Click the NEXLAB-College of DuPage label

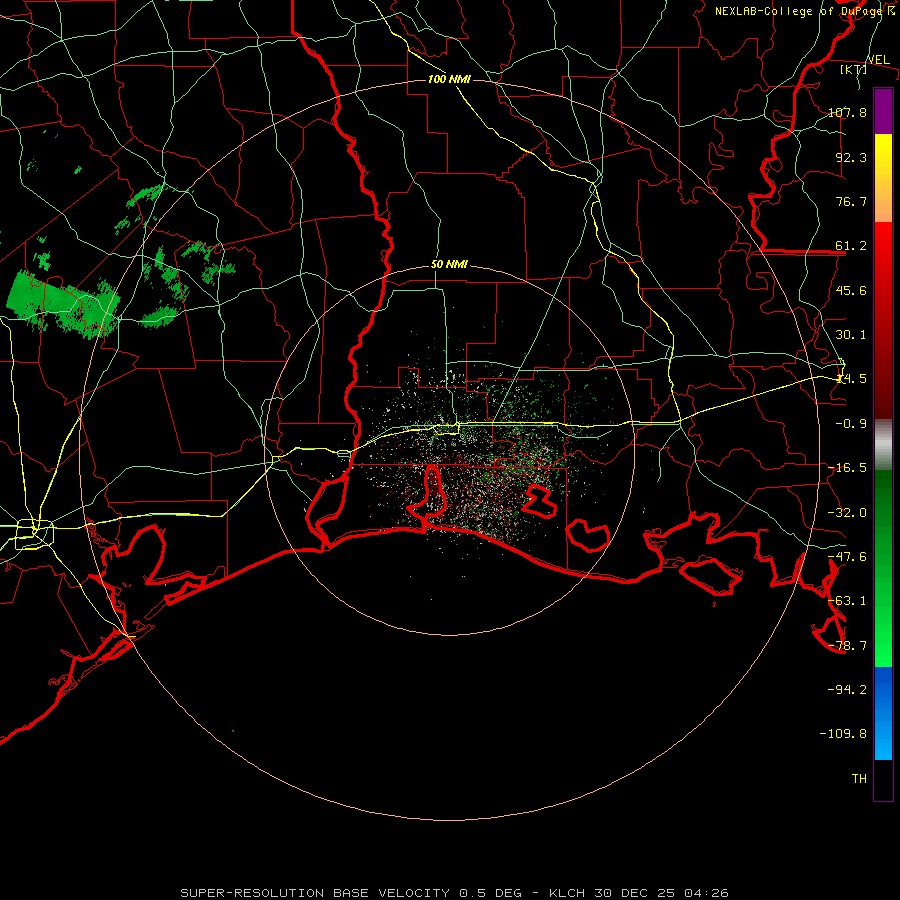tap(804, 11)
